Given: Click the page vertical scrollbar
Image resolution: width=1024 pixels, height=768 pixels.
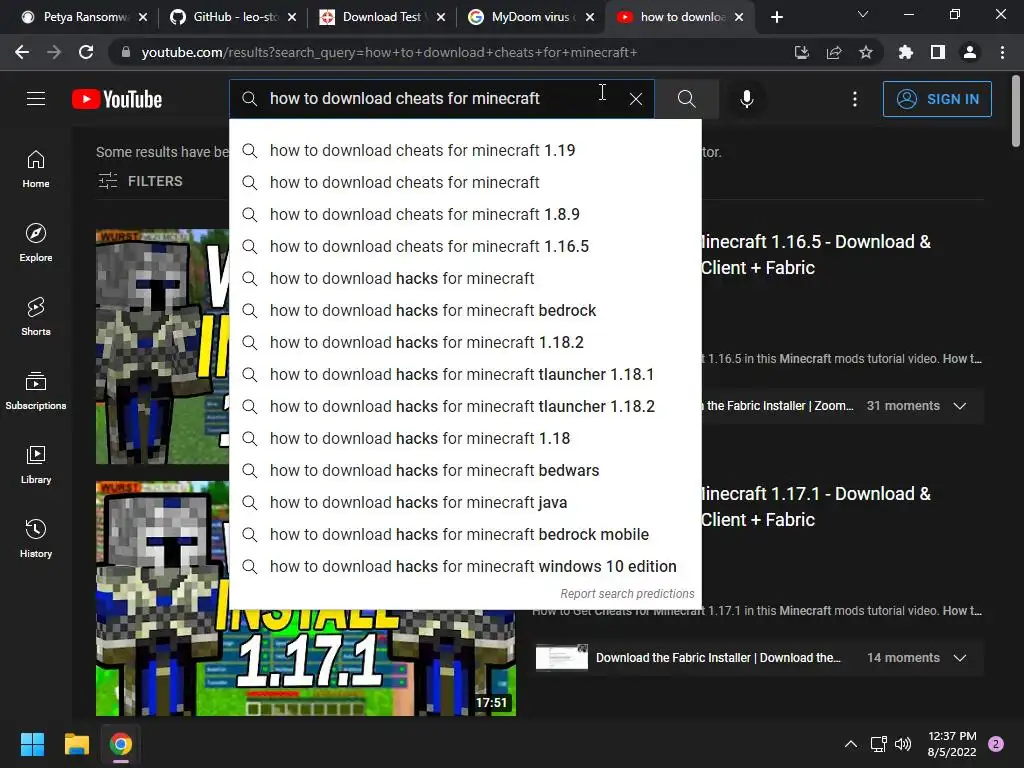Looking at the screenshot, I should point(1016,111).
